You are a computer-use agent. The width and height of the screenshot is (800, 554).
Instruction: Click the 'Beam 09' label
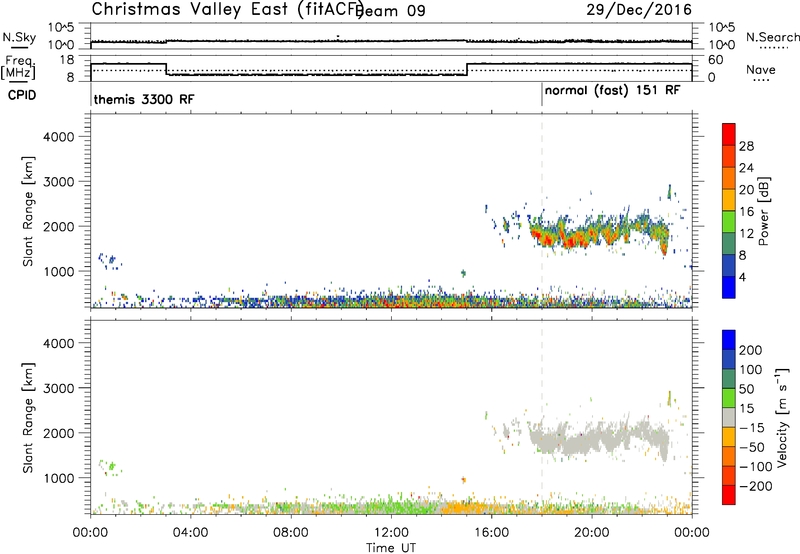pos(391,10)
